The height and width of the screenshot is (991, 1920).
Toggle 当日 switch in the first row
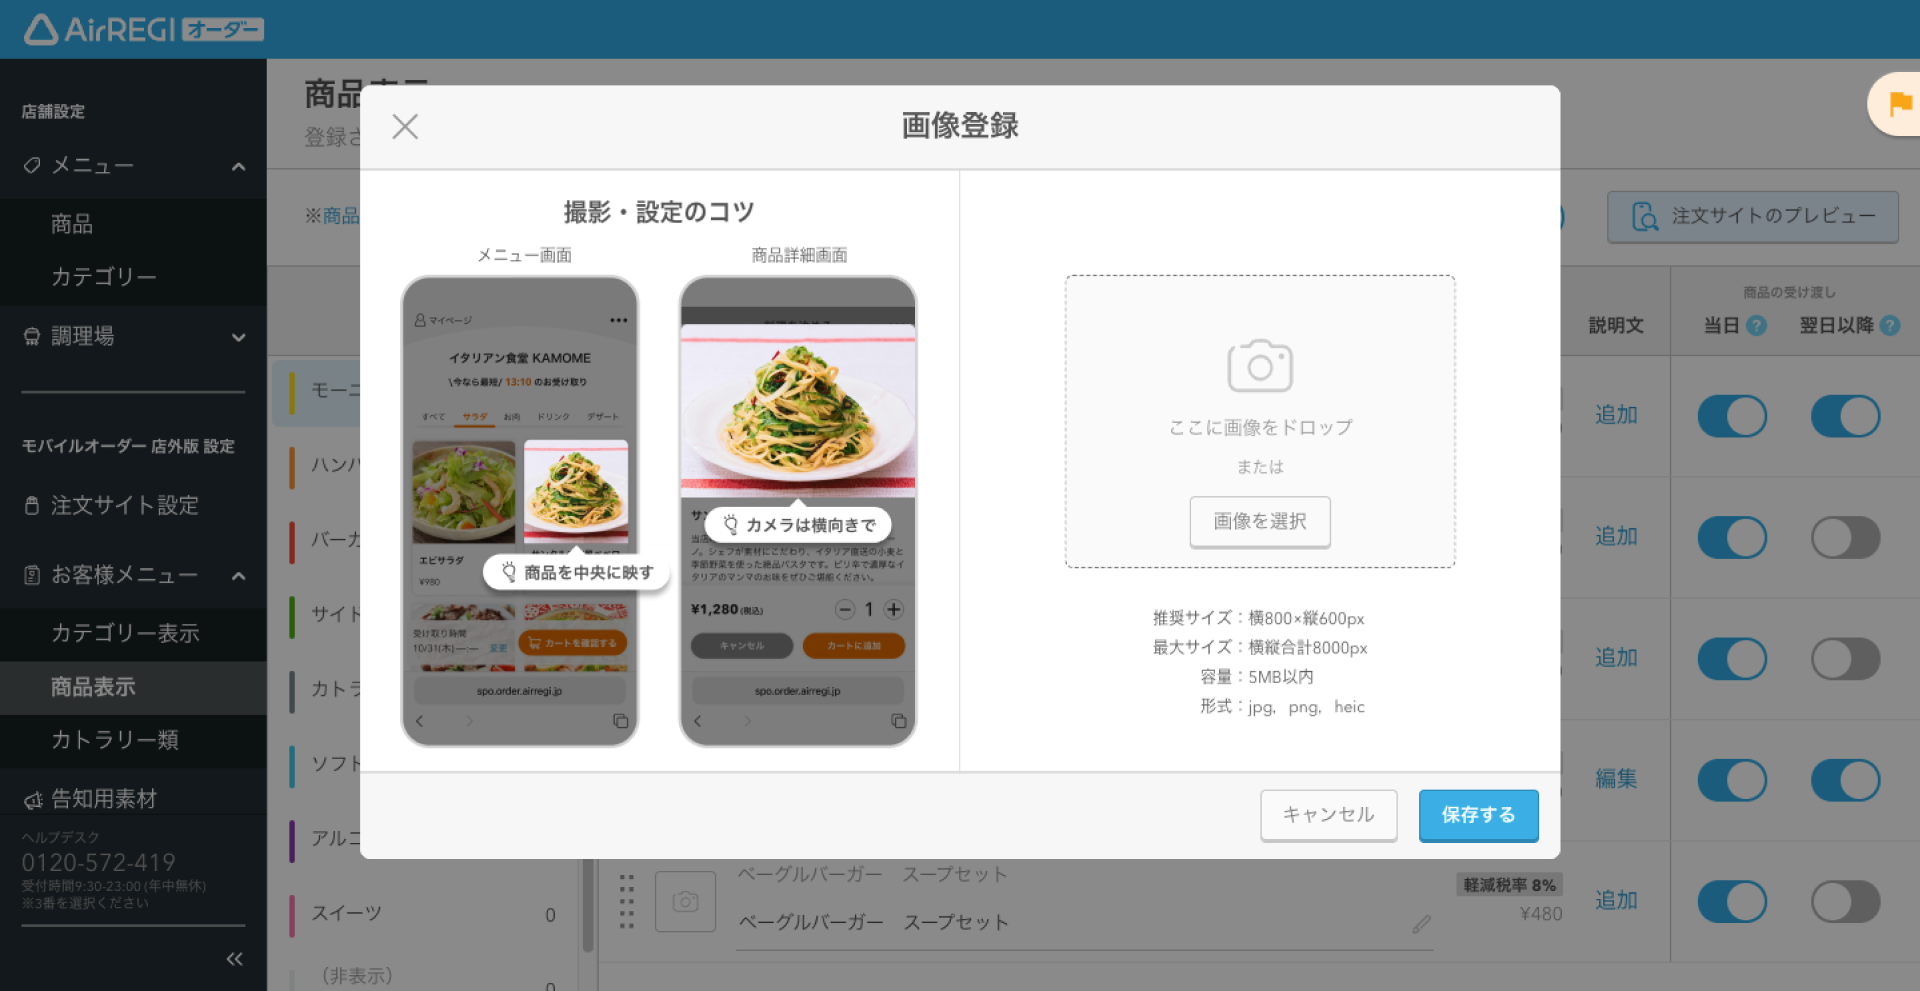[1732, 416]
